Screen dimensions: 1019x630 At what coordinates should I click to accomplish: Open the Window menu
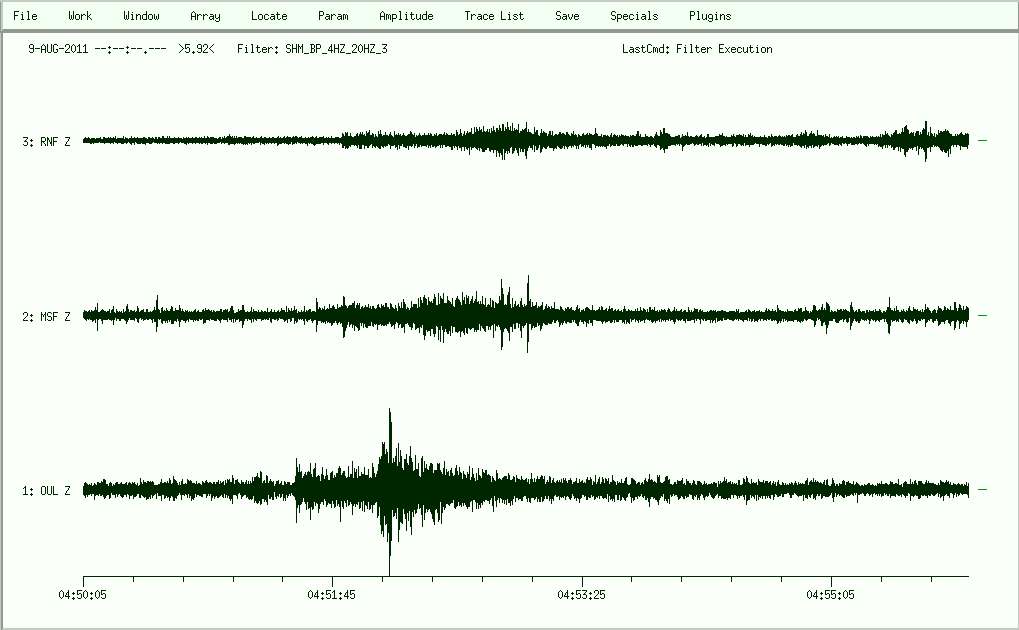click(141, 16)
